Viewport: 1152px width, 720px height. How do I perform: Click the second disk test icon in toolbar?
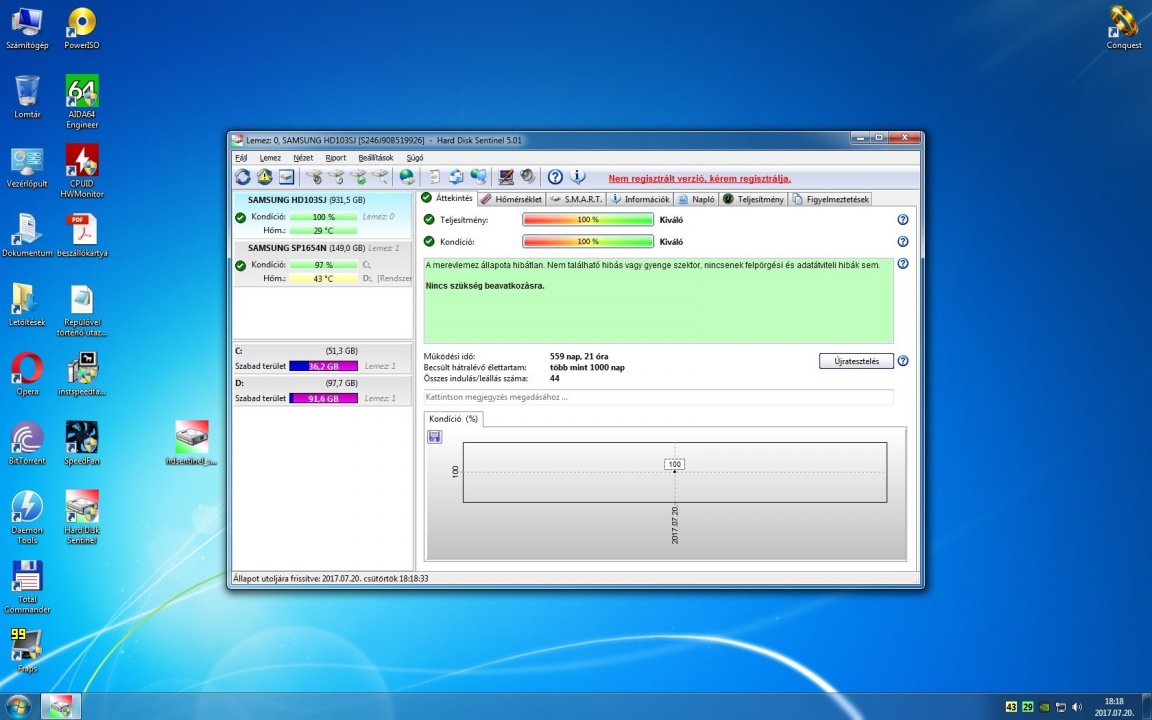click(x=336, y=177)
